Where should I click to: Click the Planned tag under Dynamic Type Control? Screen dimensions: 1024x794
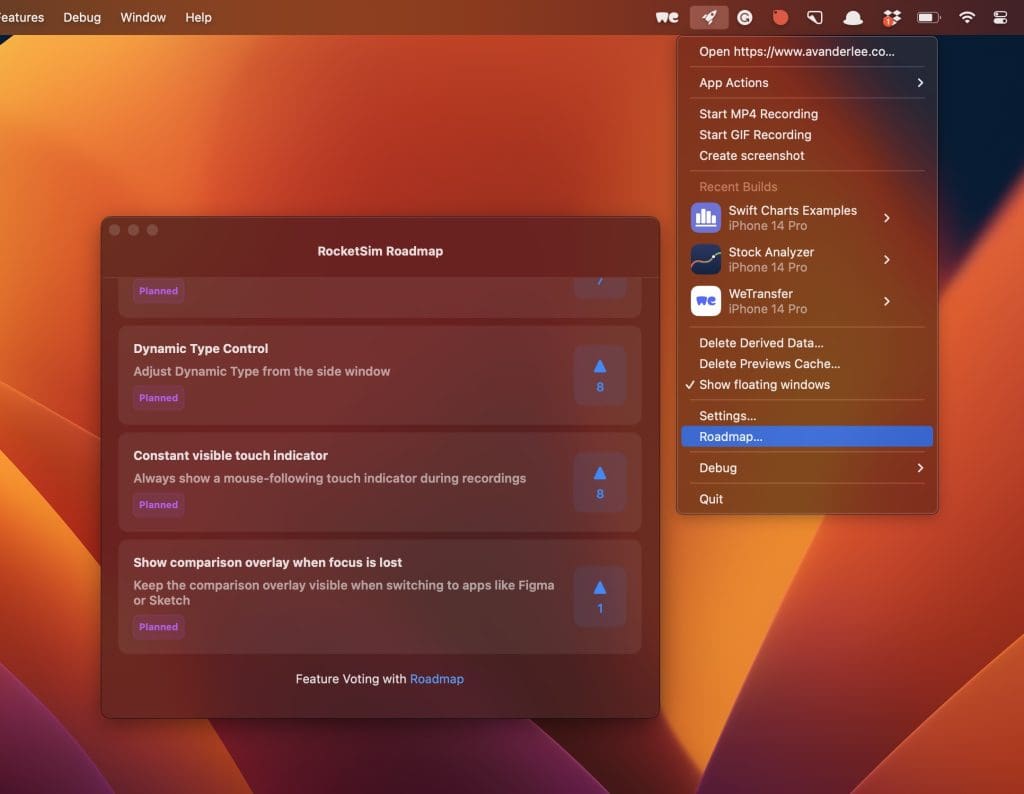[x=158, y=398]
